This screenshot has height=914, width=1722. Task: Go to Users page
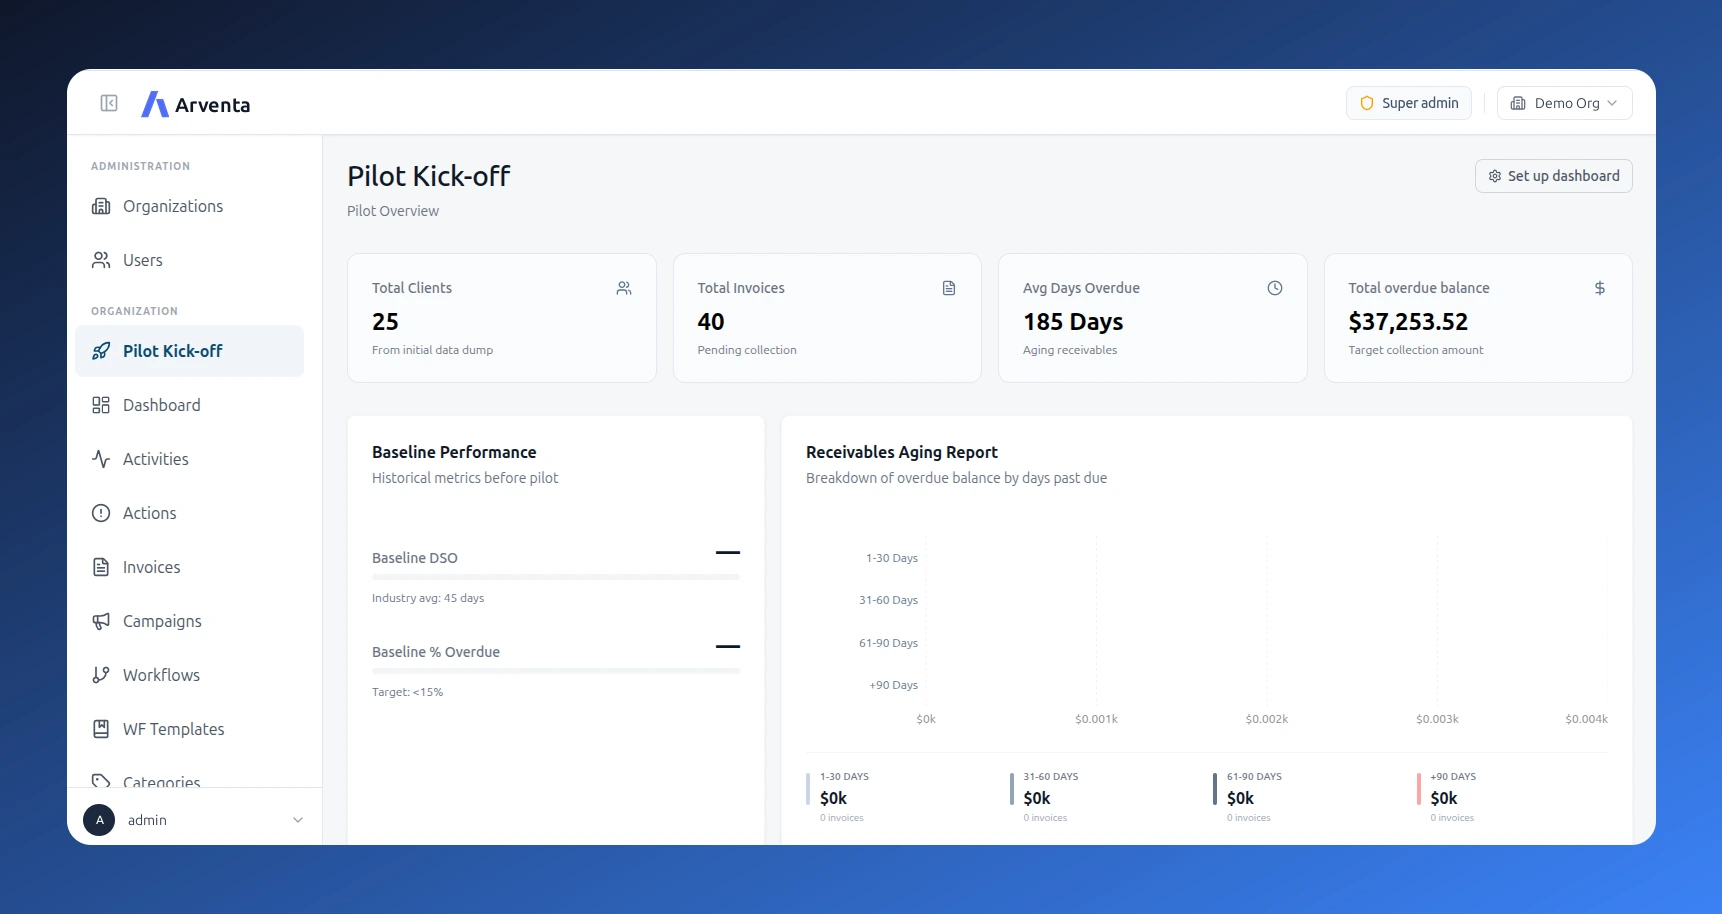[189, 260]
